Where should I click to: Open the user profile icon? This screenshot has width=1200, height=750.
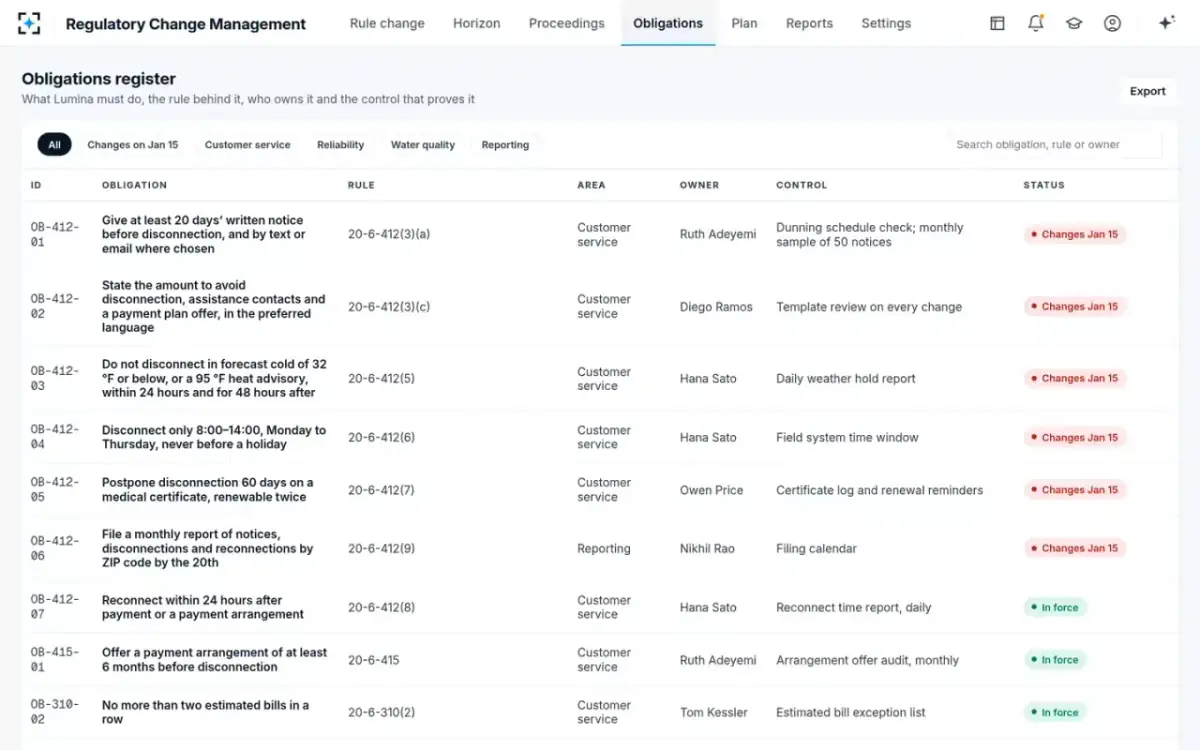[1112, 23]
